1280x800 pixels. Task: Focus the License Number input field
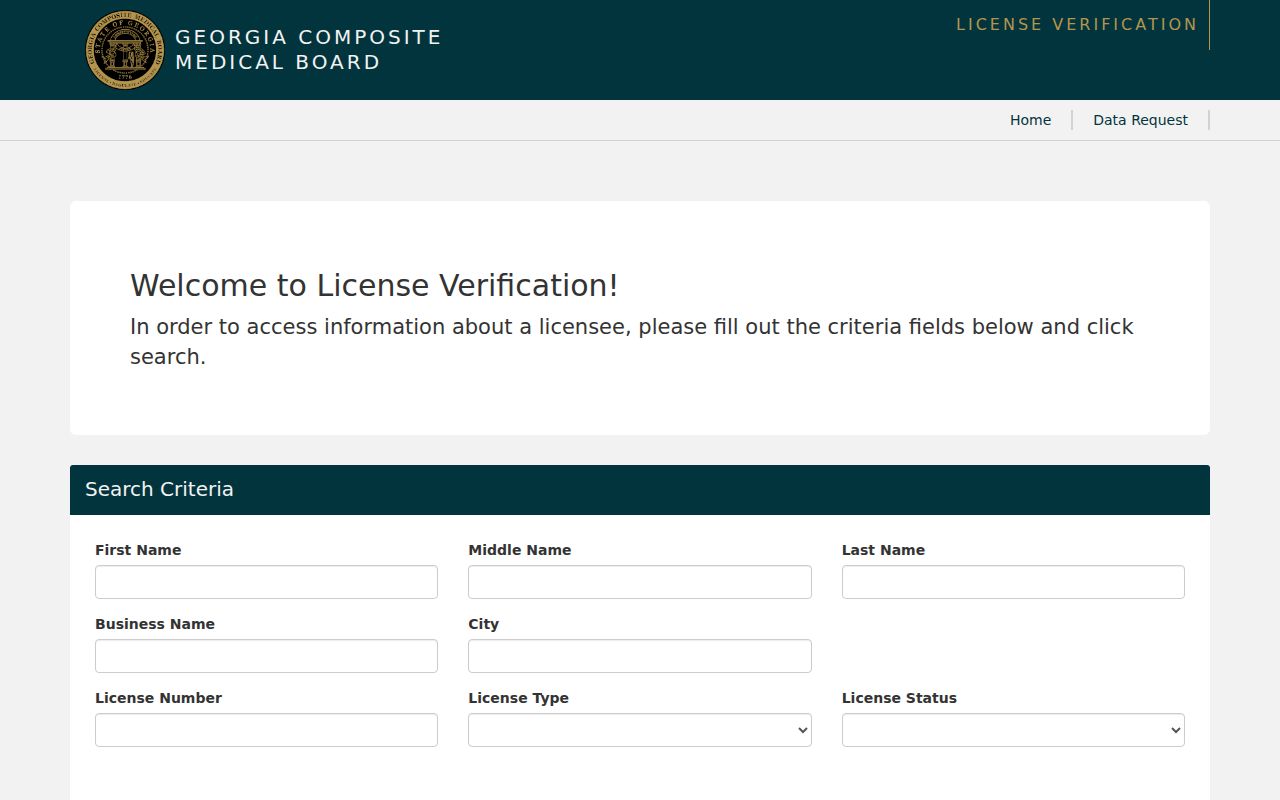click(266, 730)
